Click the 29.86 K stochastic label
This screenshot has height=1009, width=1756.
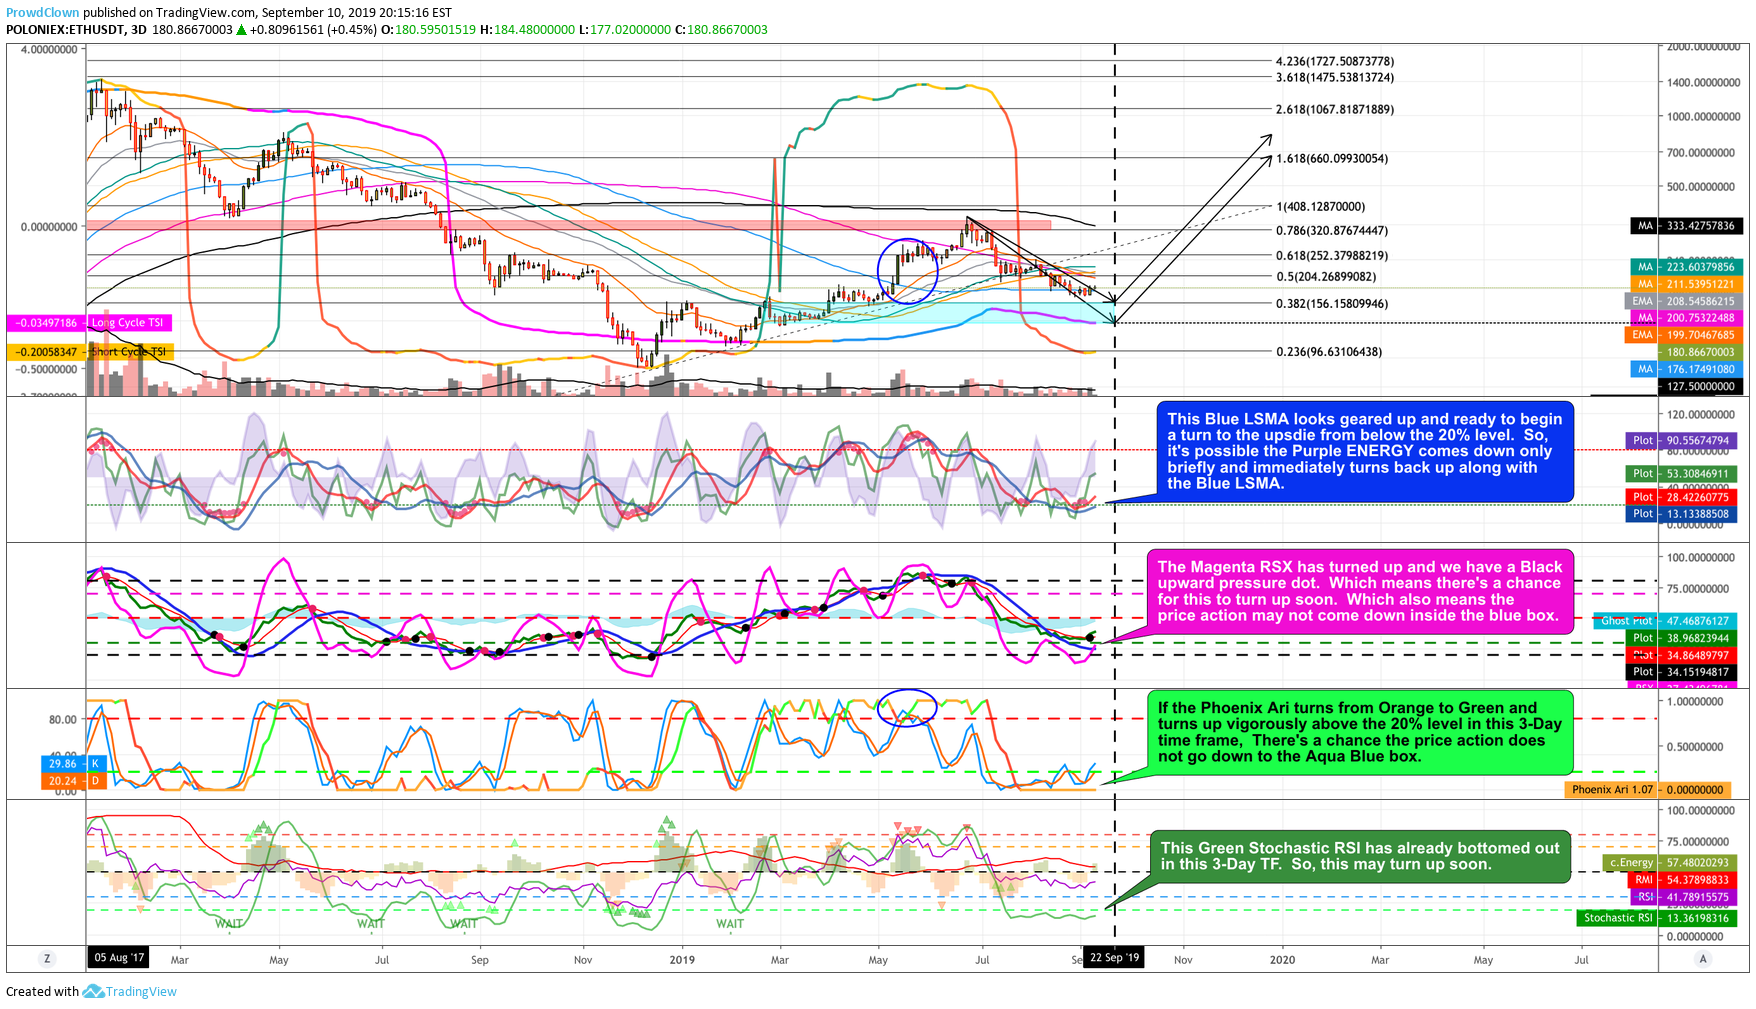click(x=73, y=764)
